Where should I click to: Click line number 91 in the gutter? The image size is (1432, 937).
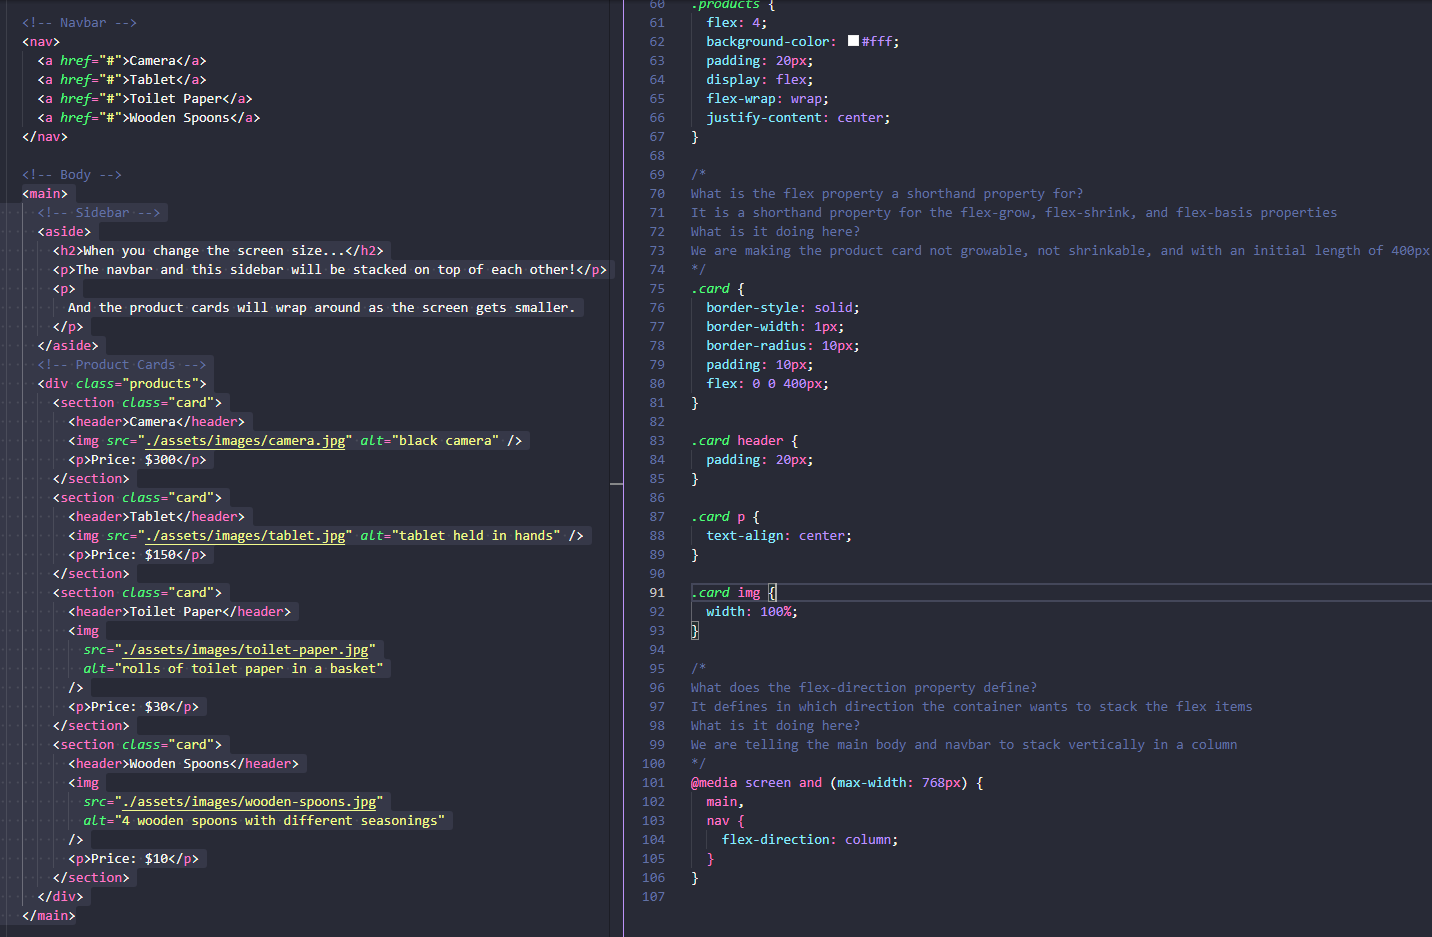pos(656,592)
